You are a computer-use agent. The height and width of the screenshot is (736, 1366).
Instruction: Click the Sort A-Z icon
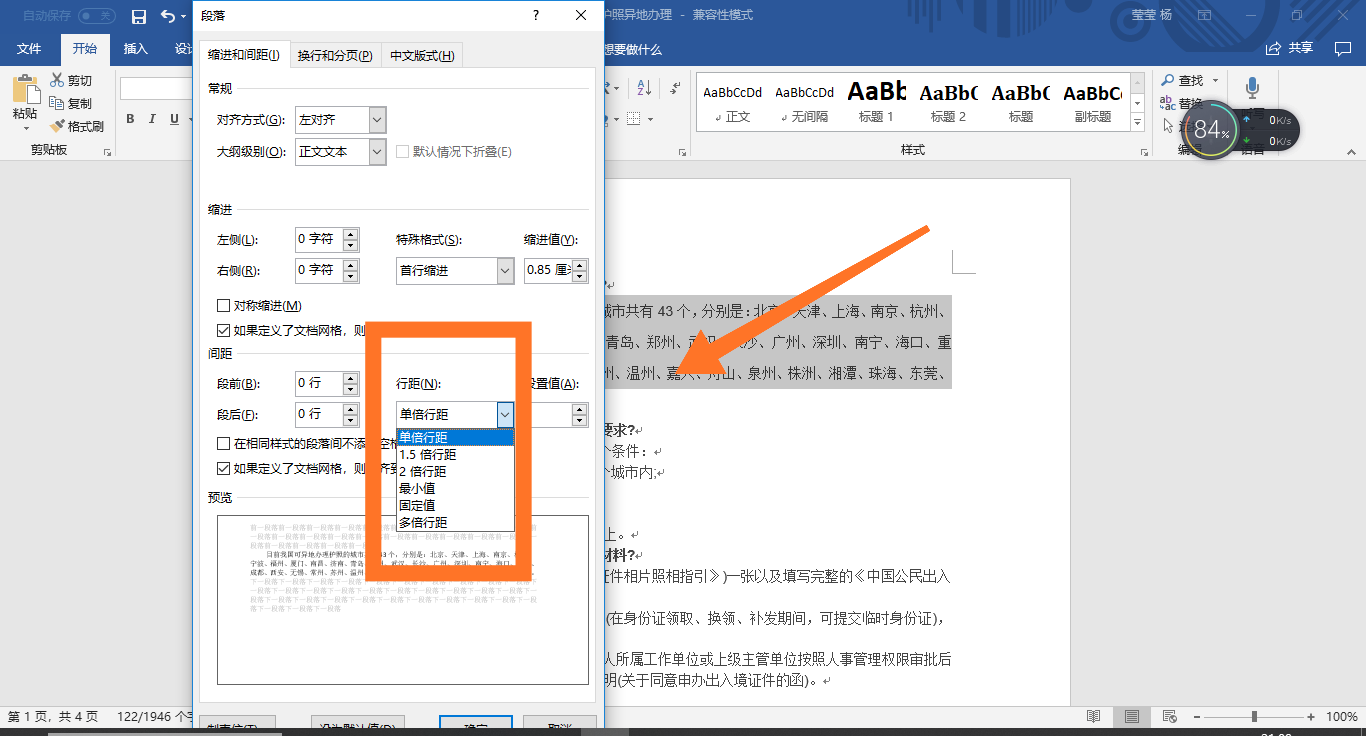tap(645, 88)
